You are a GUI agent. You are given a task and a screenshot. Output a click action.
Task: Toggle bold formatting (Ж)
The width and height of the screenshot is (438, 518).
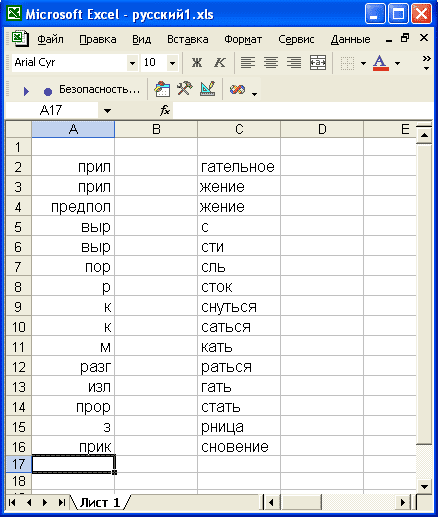(197, 62)
